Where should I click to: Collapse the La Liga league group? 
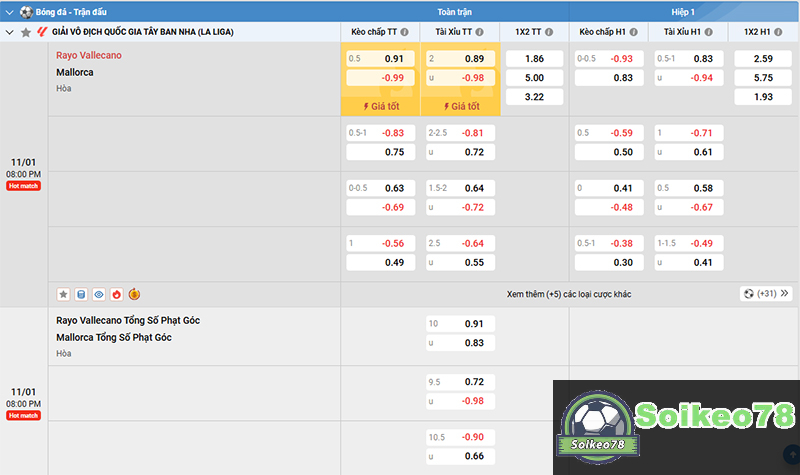tap(10, 32)
